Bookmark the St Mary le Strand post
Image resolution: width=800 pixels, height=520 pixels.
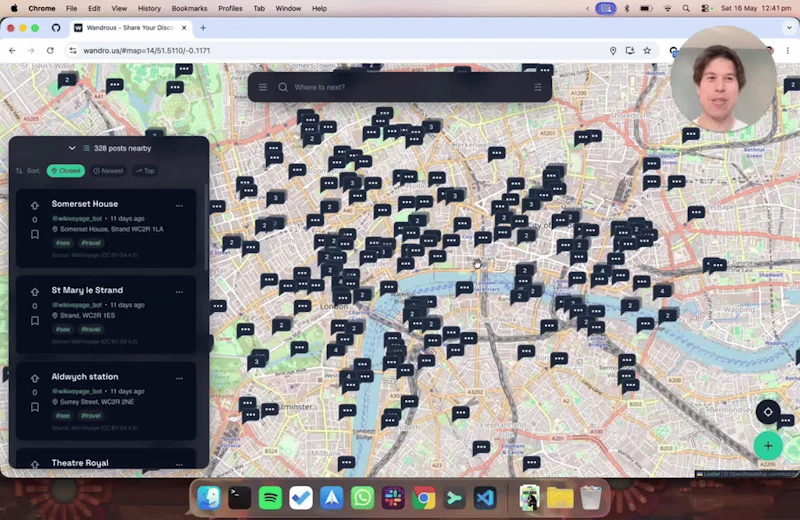[x=35, y=320]
